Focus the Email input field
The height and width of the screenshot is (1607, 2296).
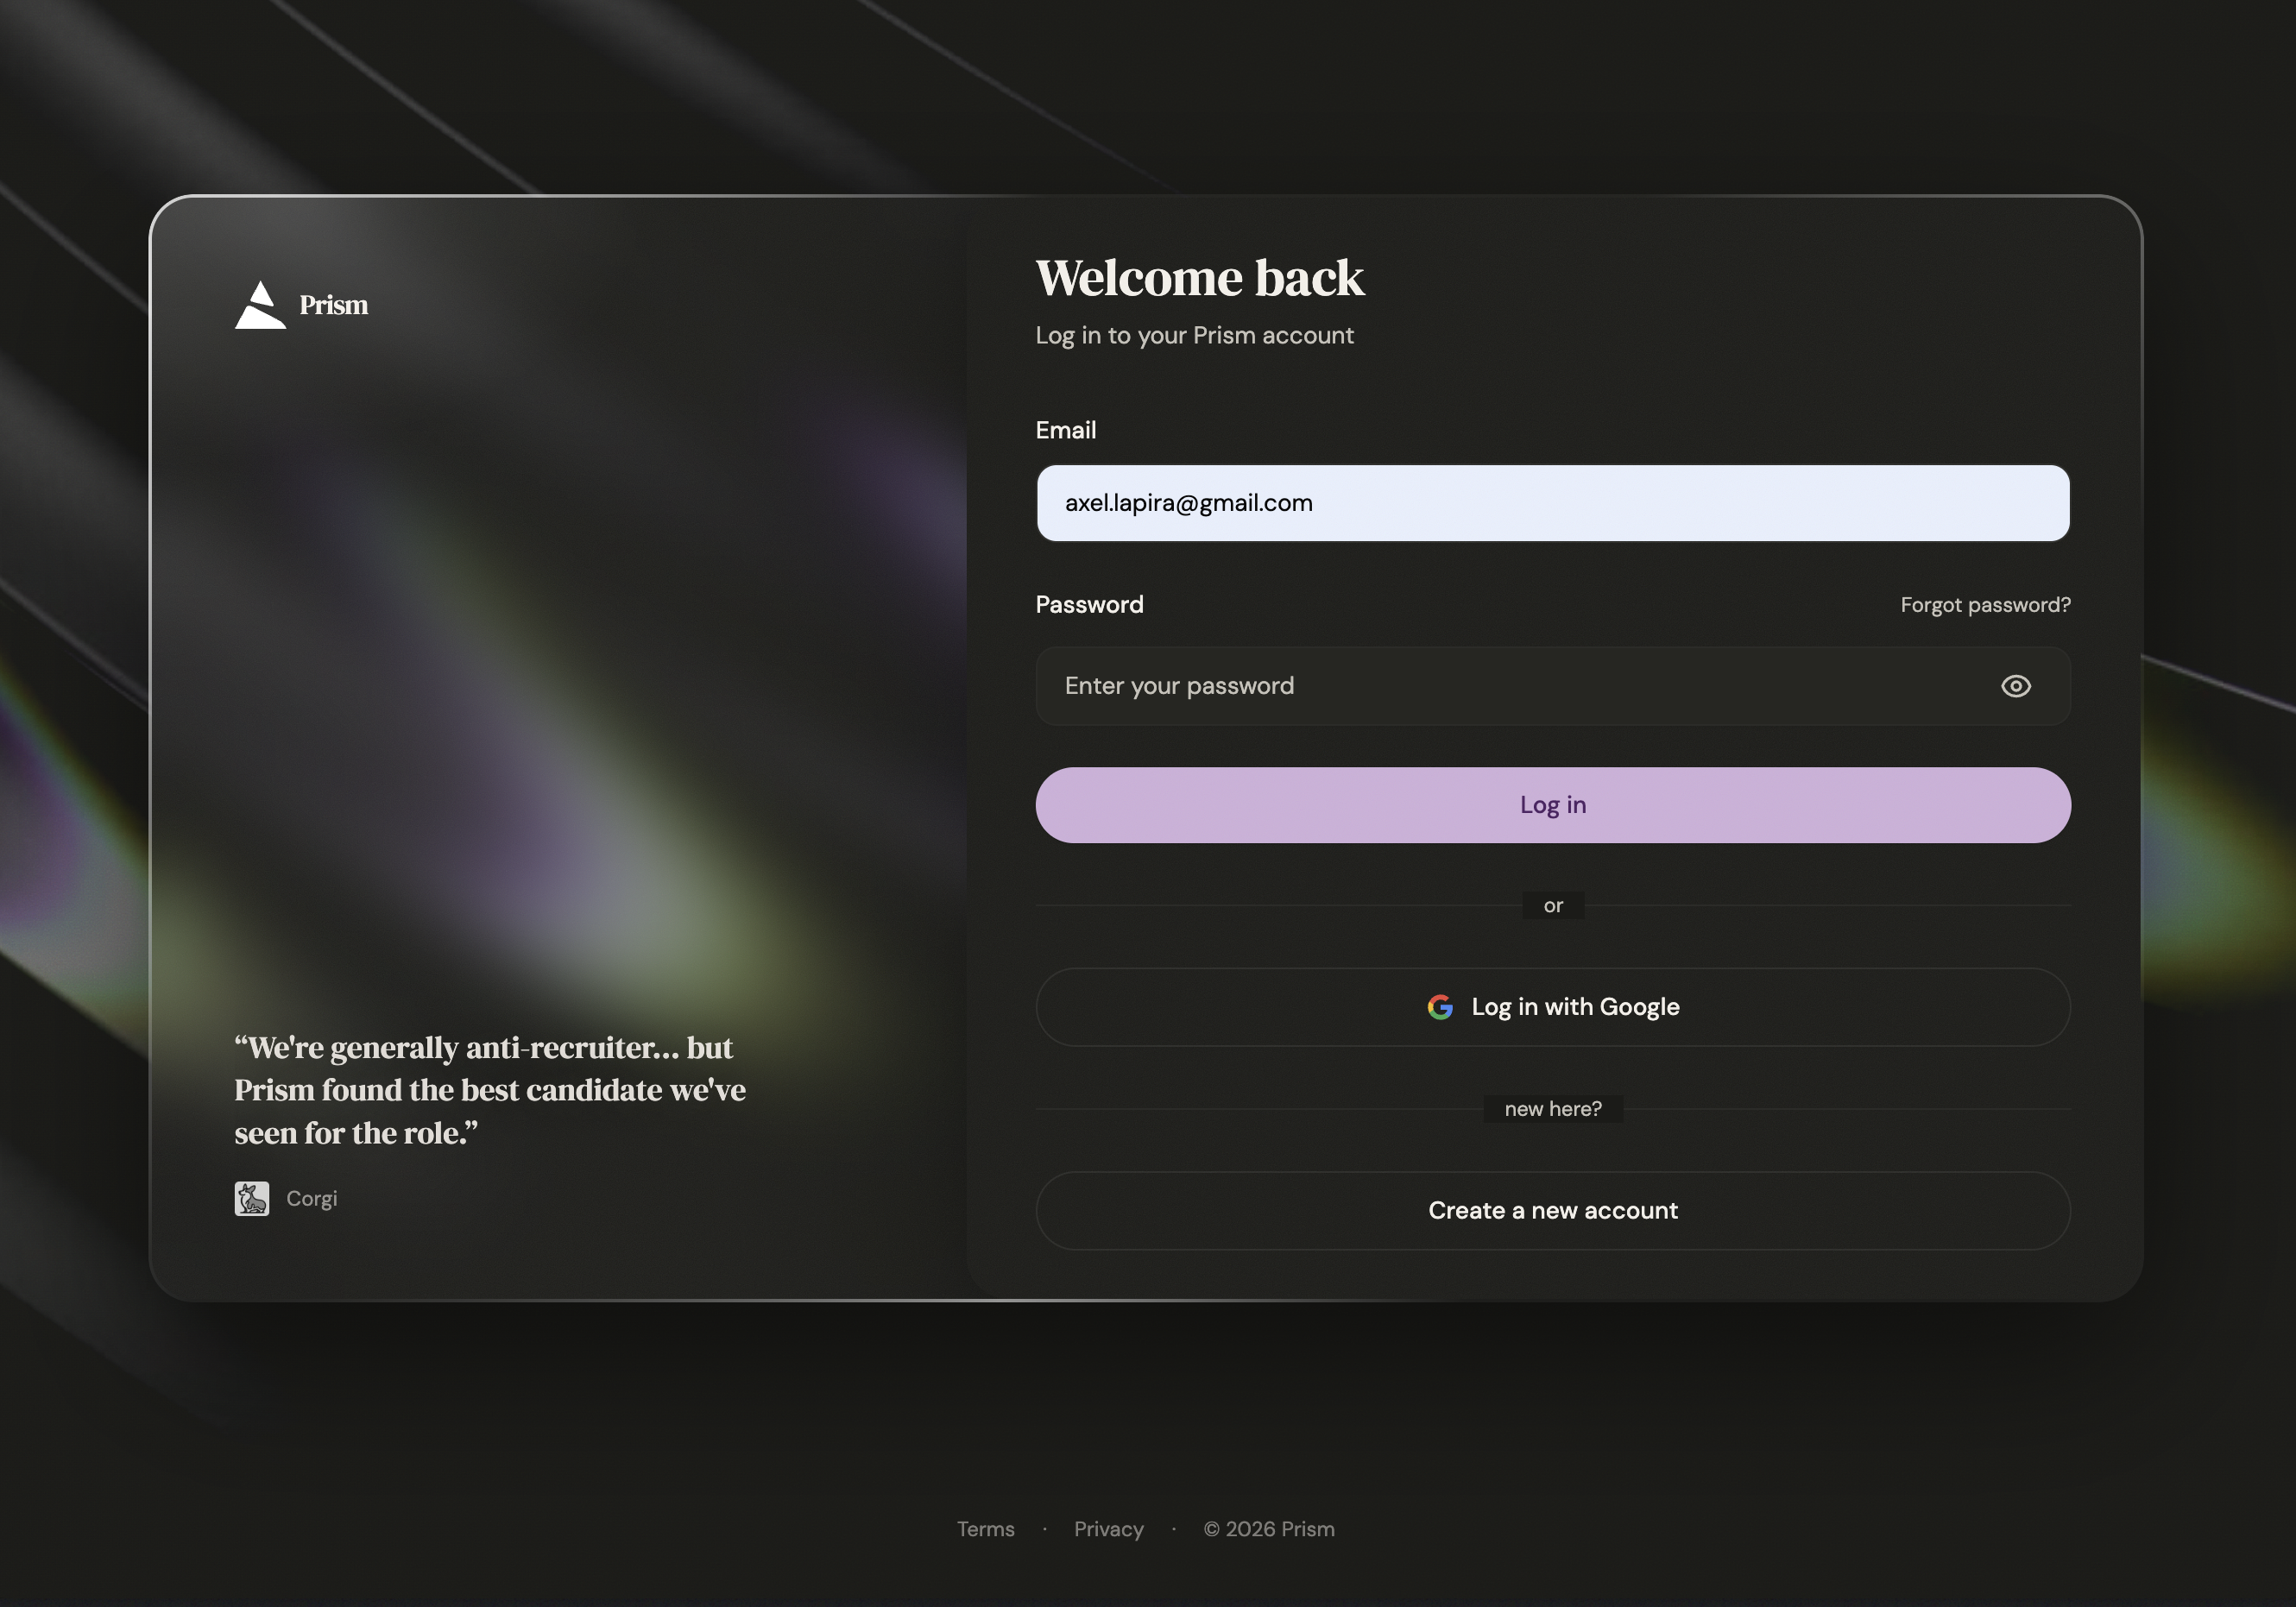pyautogui.click(x=1553, y=503)
